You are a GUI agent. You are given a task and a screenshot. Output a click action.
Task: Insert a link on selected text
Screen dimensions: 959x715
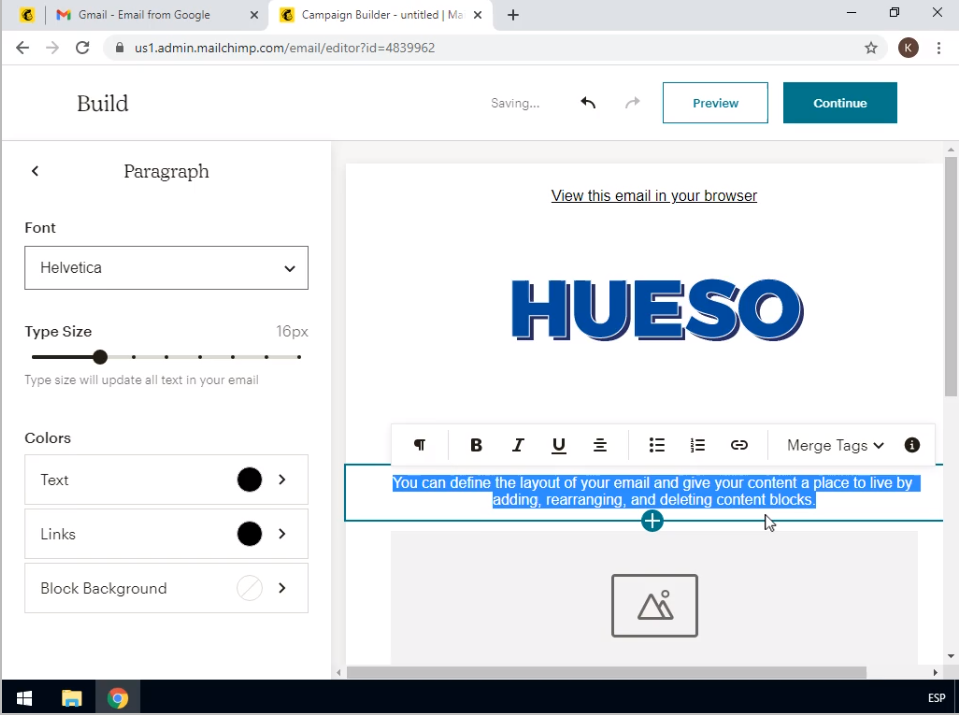click(739, 445)
